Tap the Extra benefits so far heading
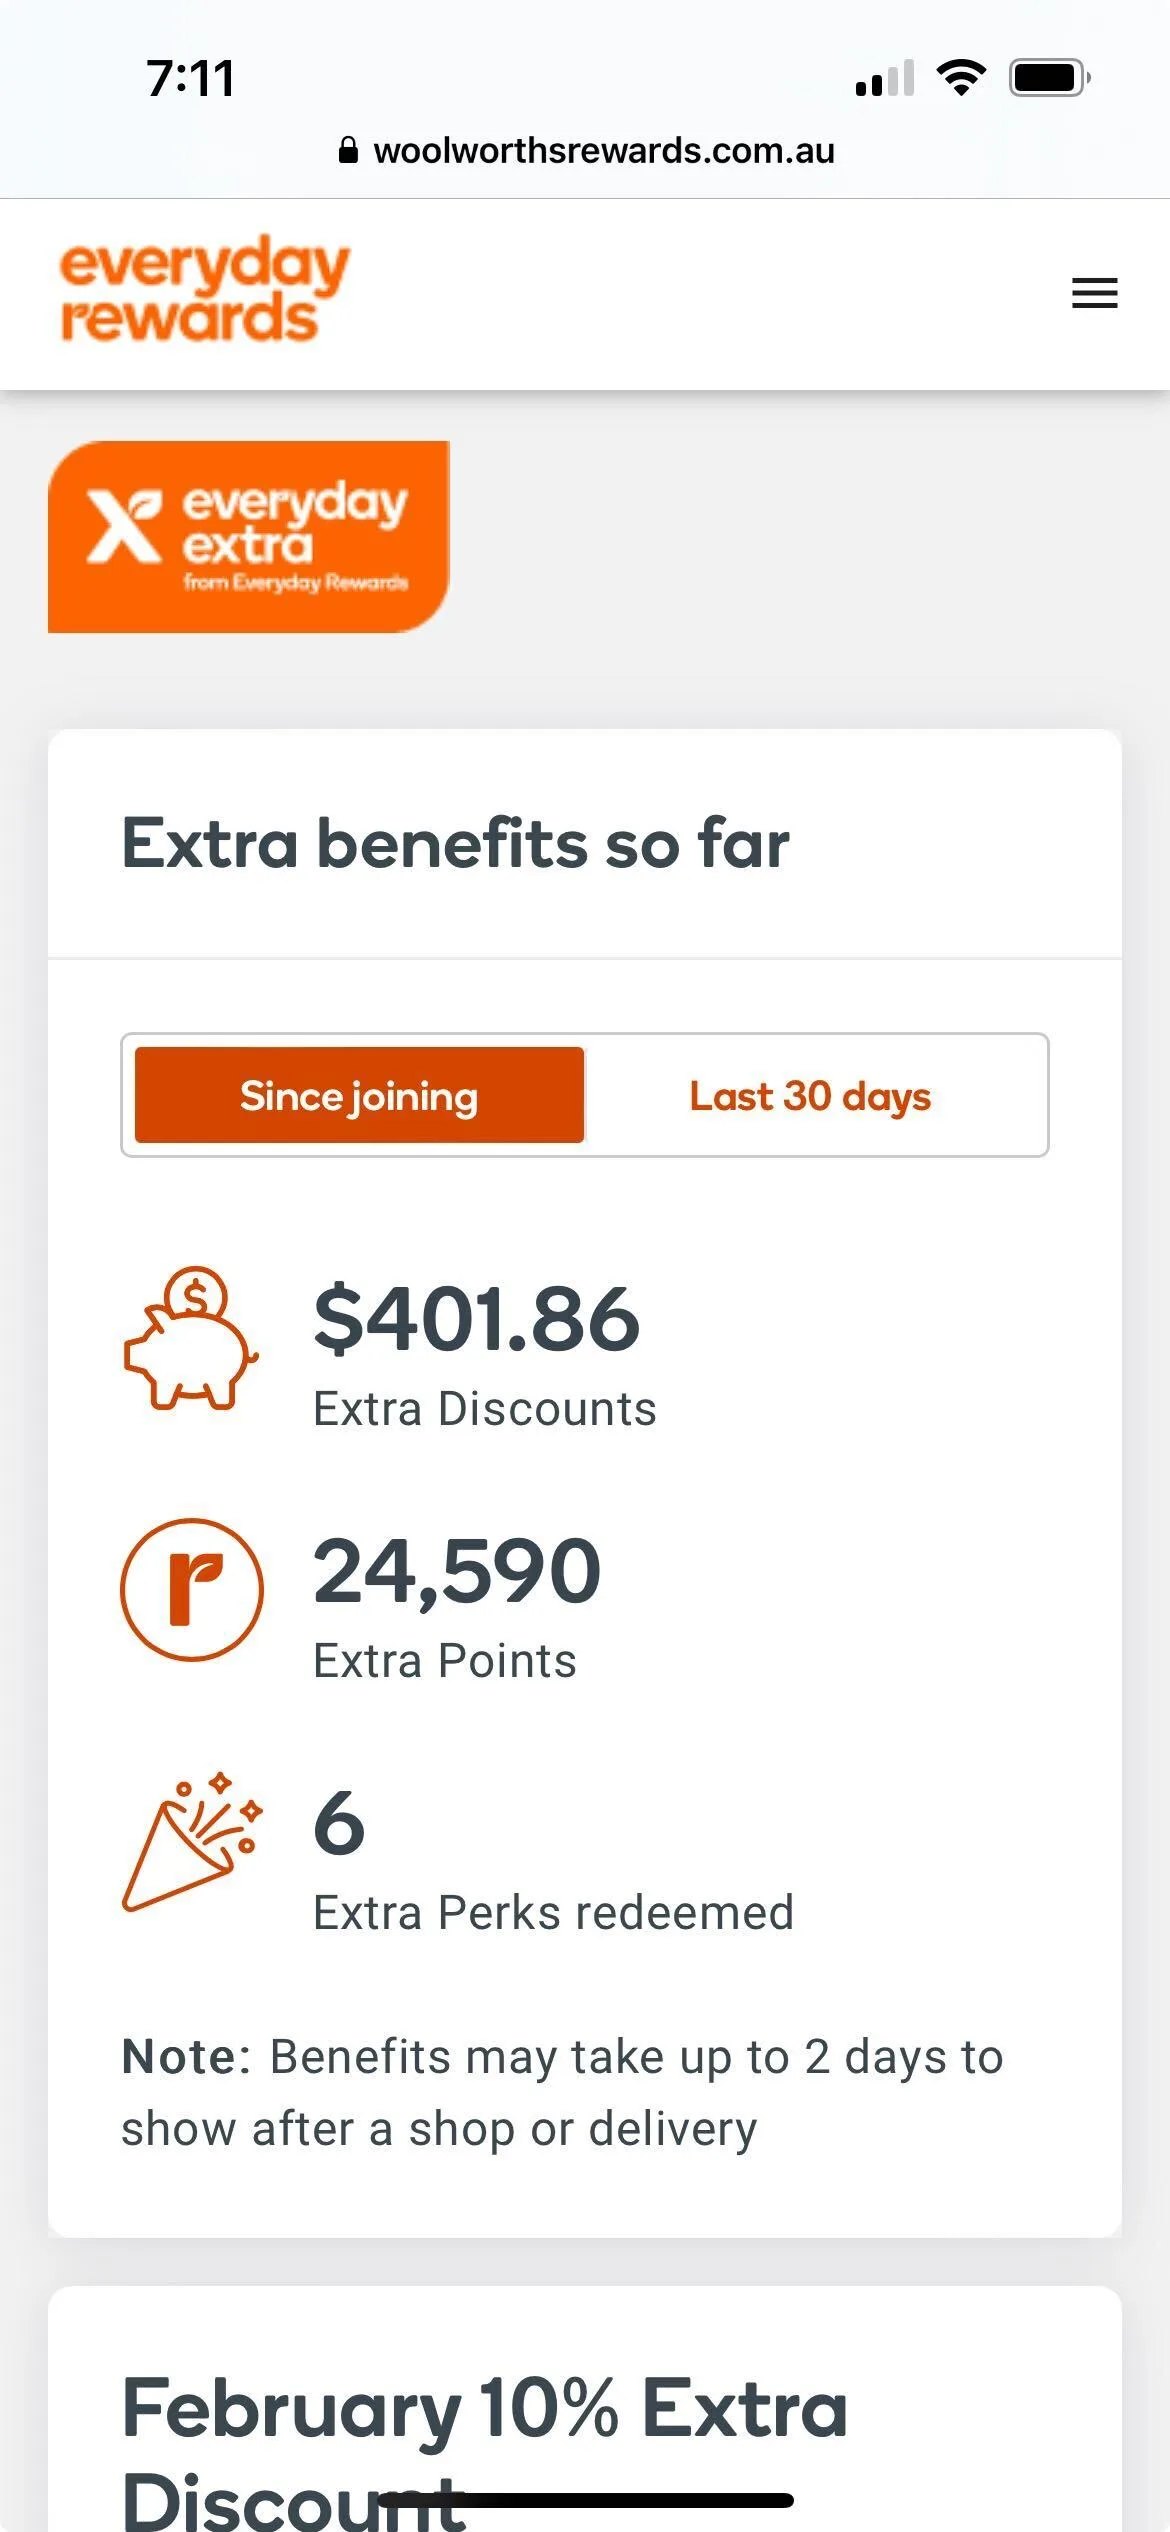 (x=455, y=843)
